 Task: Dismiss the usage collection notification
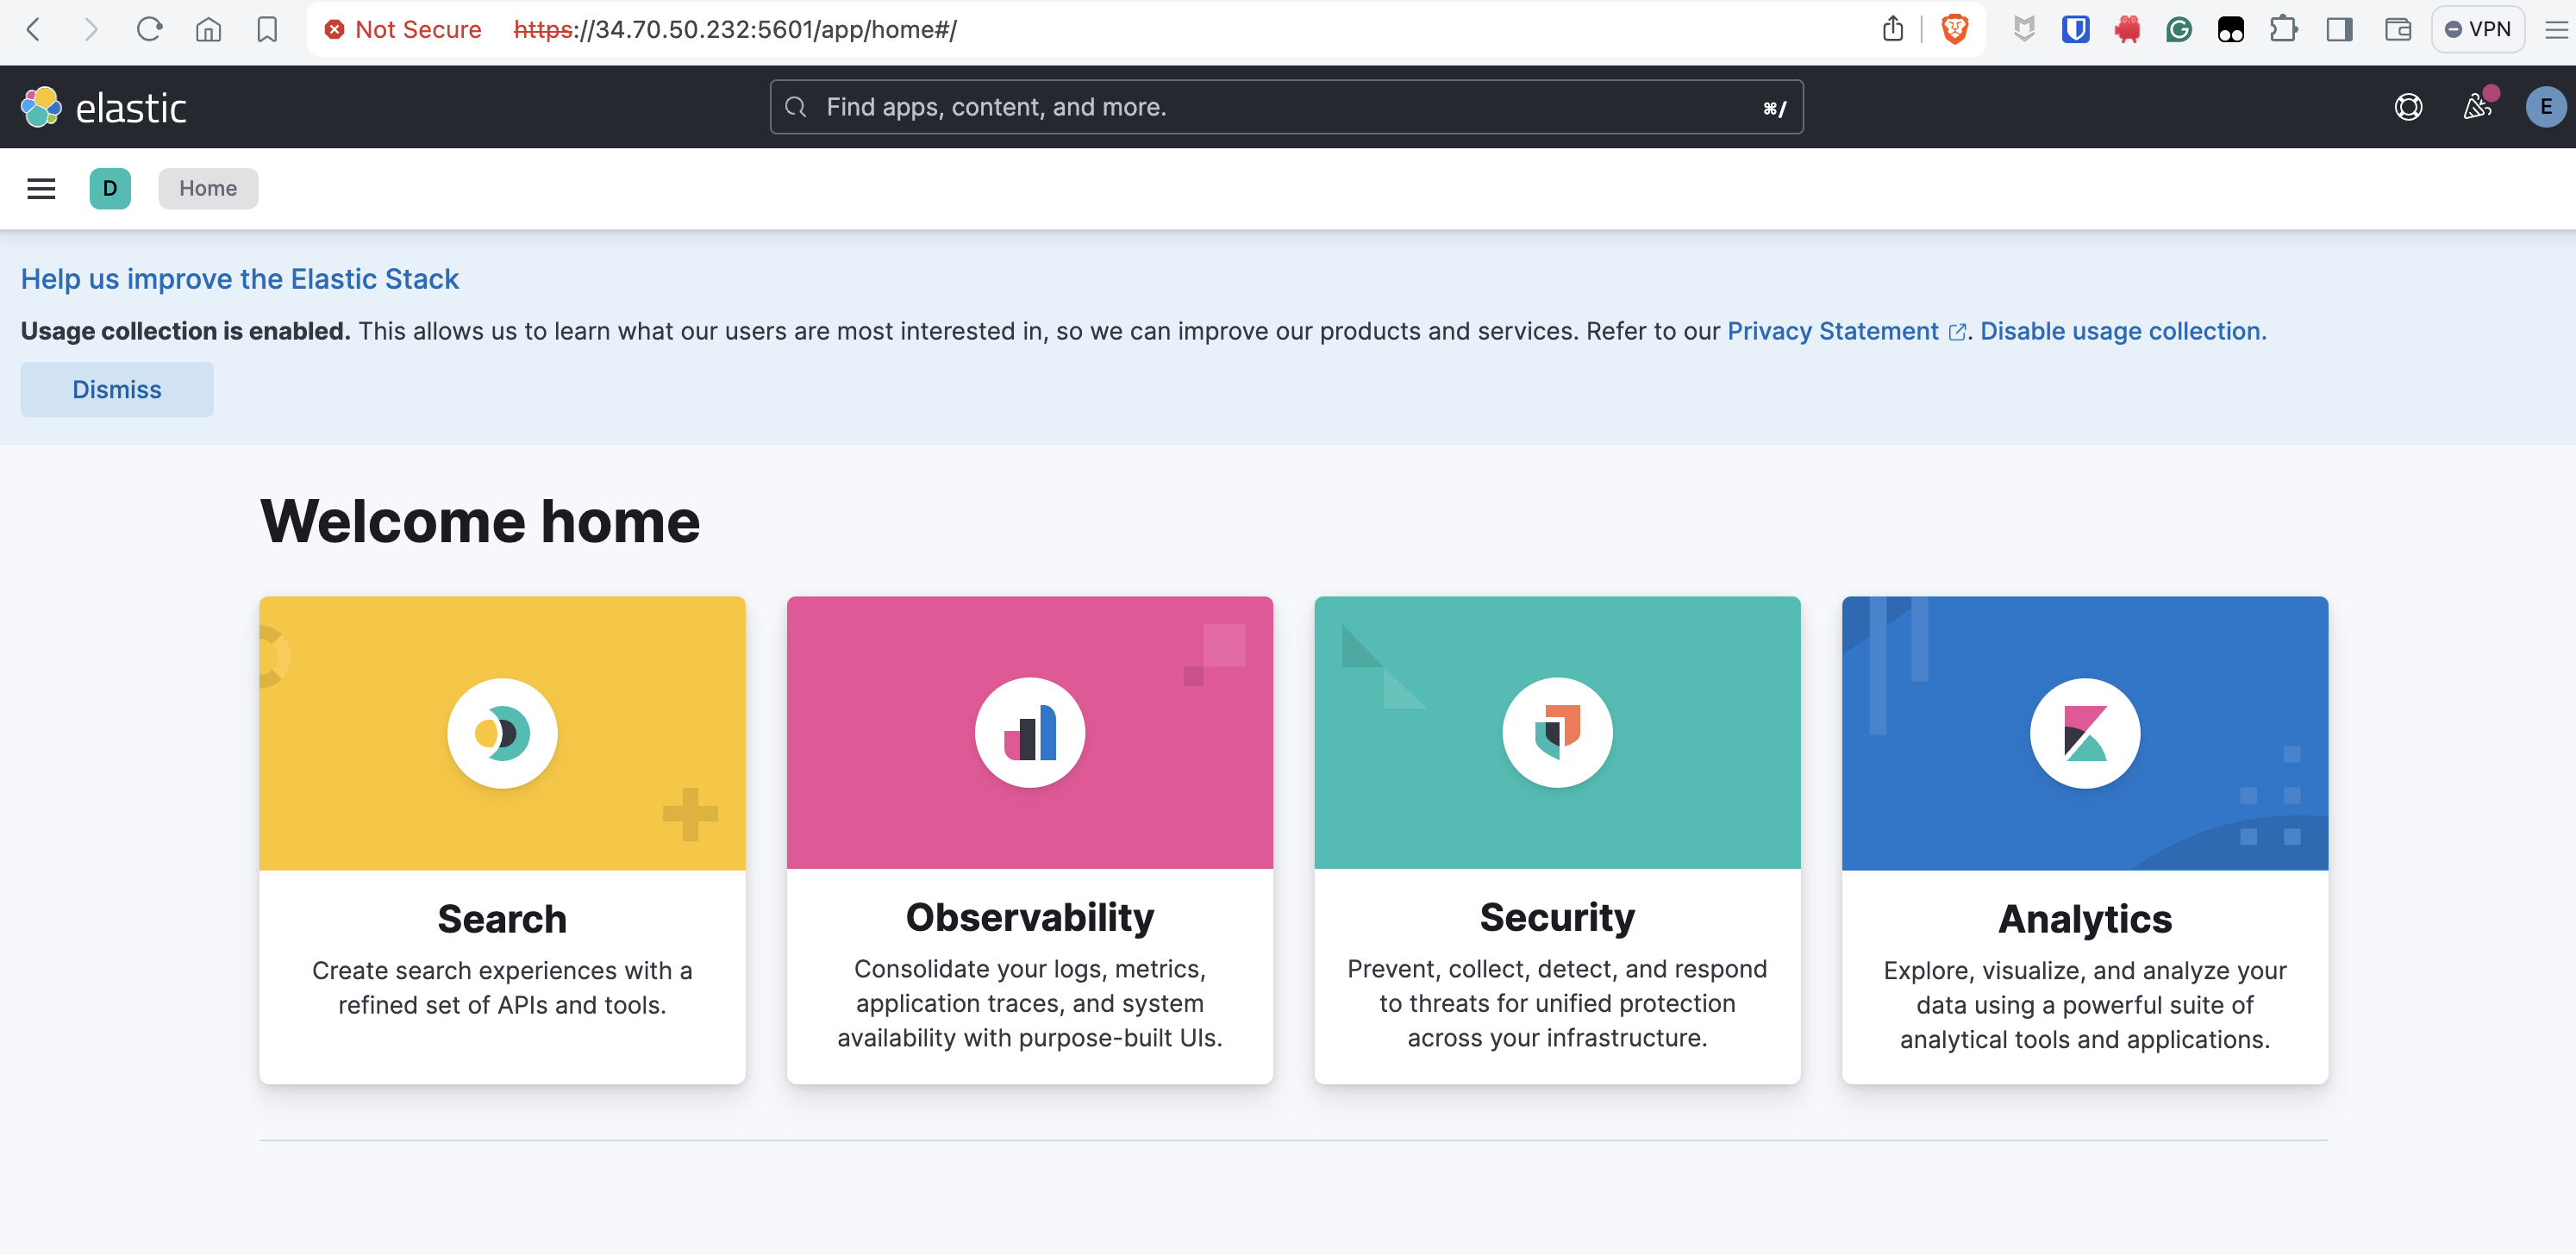116,390
